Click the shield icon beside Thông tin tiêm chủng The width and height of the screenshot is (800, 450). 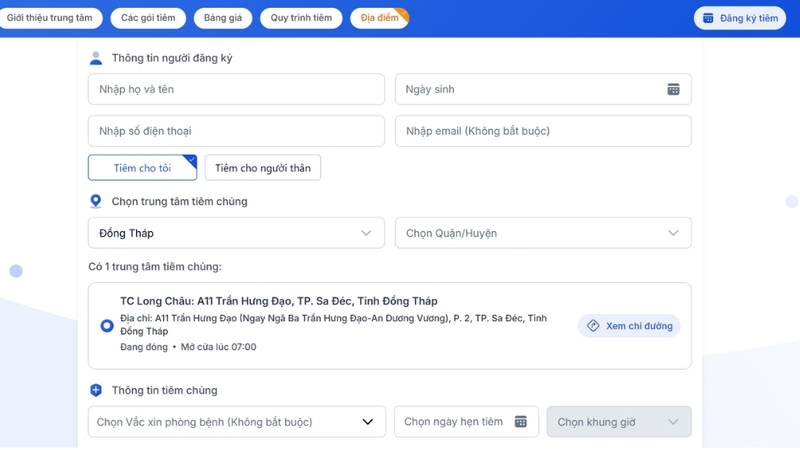(96, 390)
